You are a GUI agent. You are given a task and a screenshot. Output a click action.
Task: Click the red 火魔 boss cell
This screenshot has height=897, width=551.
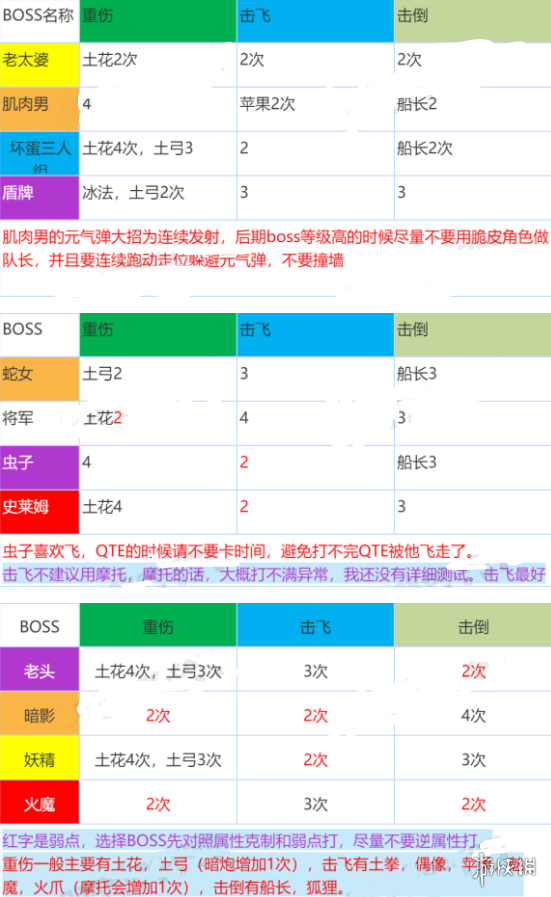(39, 803)
